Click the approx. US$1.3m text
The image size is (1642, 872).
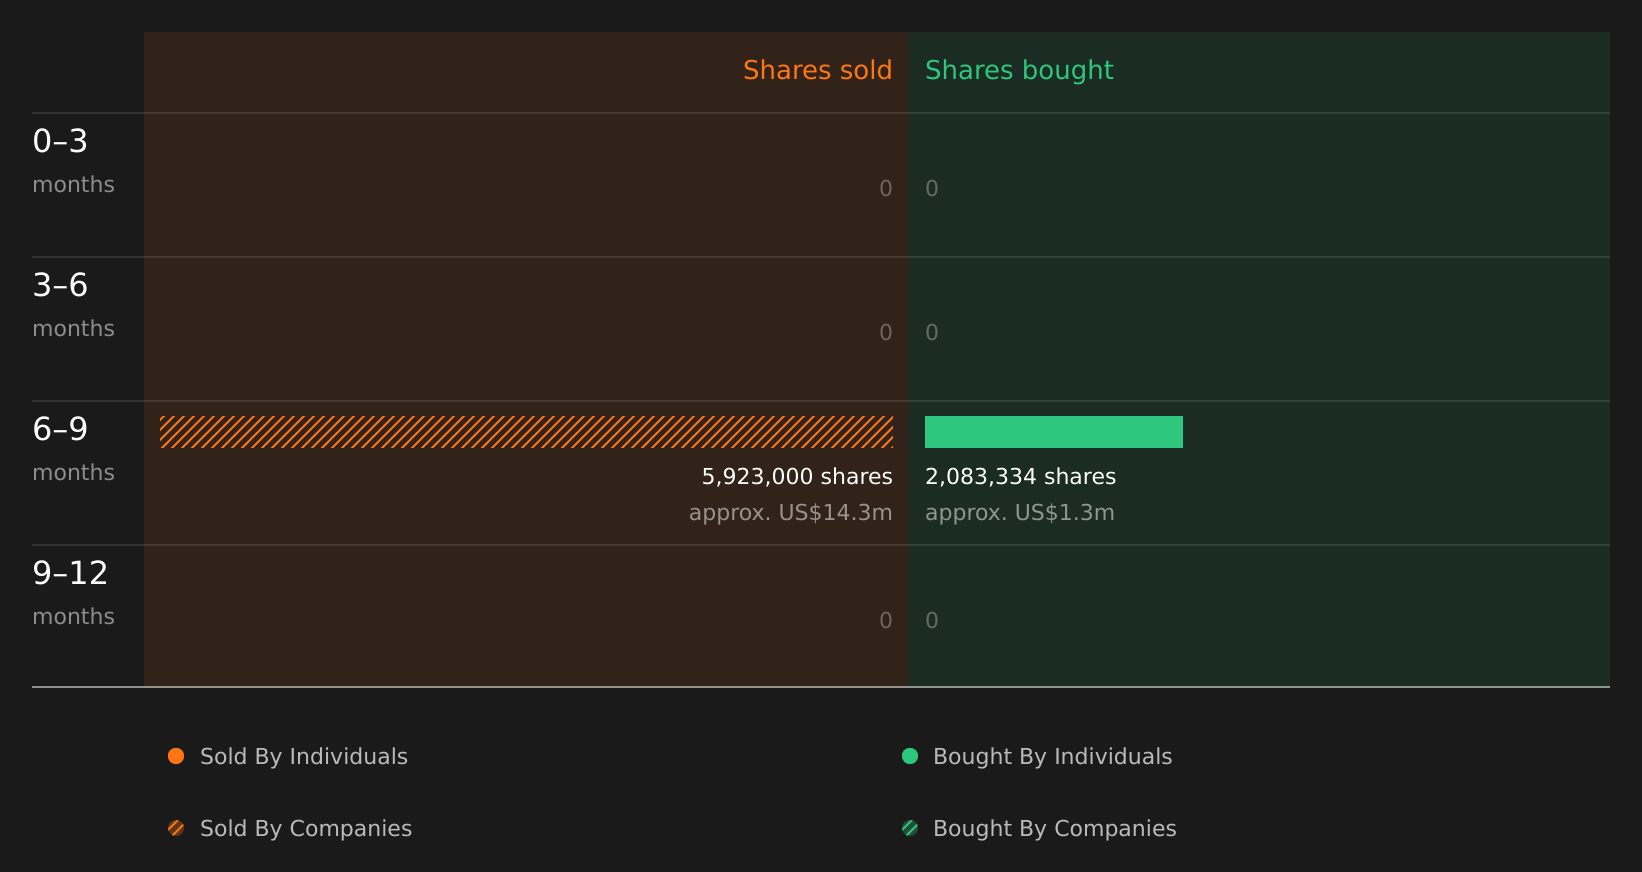pos(1019,513)
